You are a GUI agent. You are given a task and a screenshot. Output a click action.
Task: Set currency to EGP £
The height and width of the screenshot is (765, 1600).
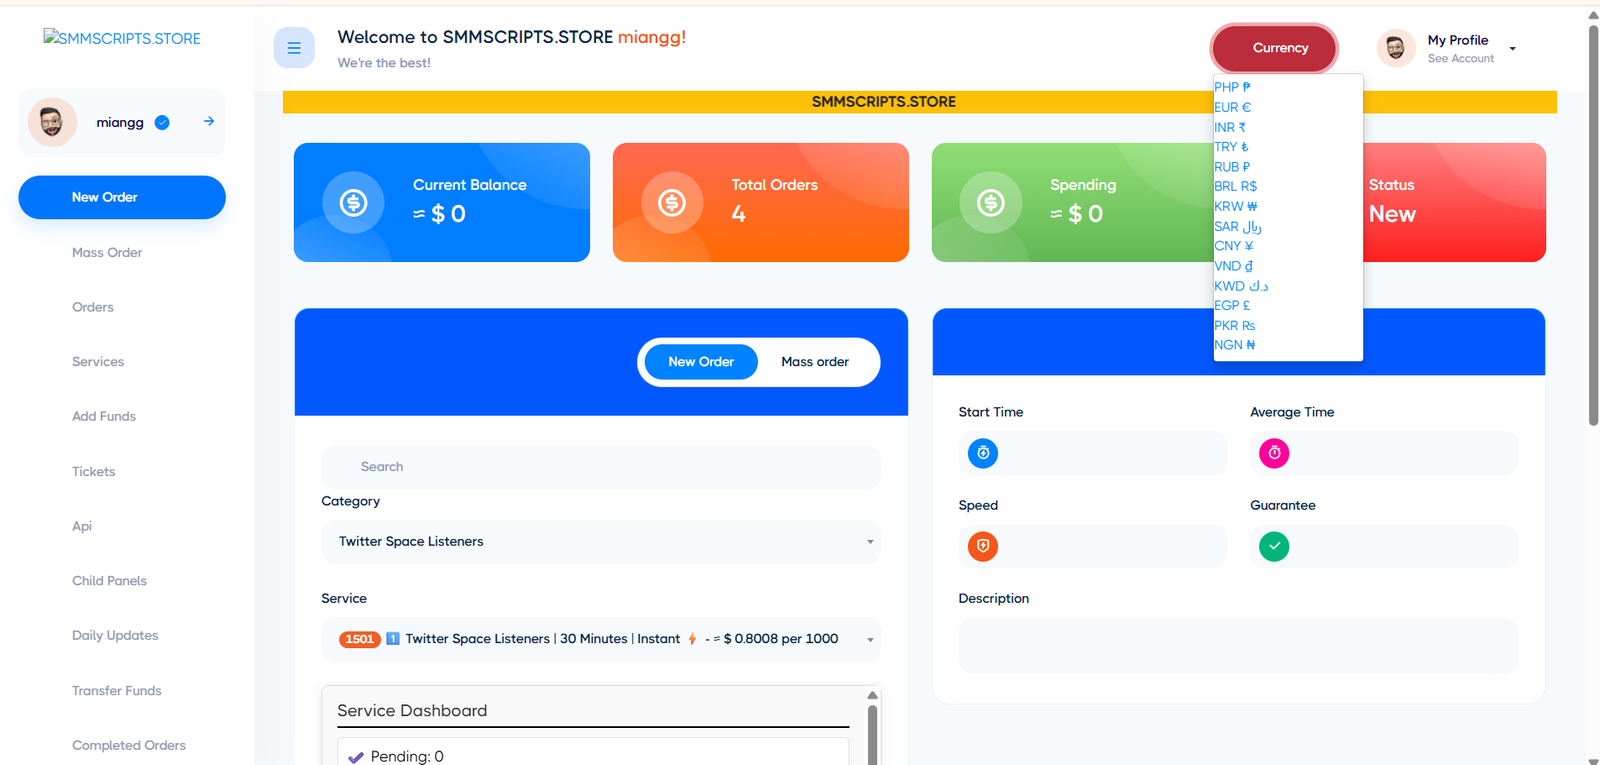(1232, 305)
